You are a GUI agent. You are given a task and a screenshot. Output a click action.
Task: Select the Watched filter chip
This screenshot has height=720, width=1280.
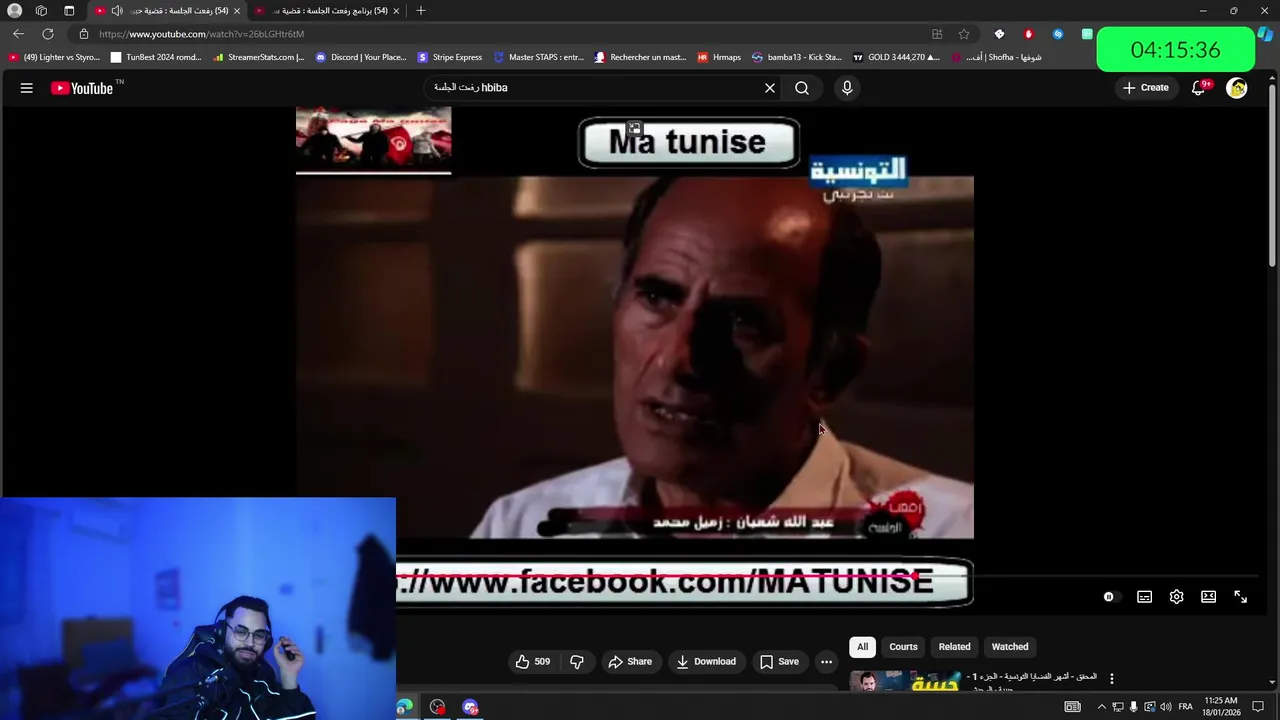point(1010,647)
